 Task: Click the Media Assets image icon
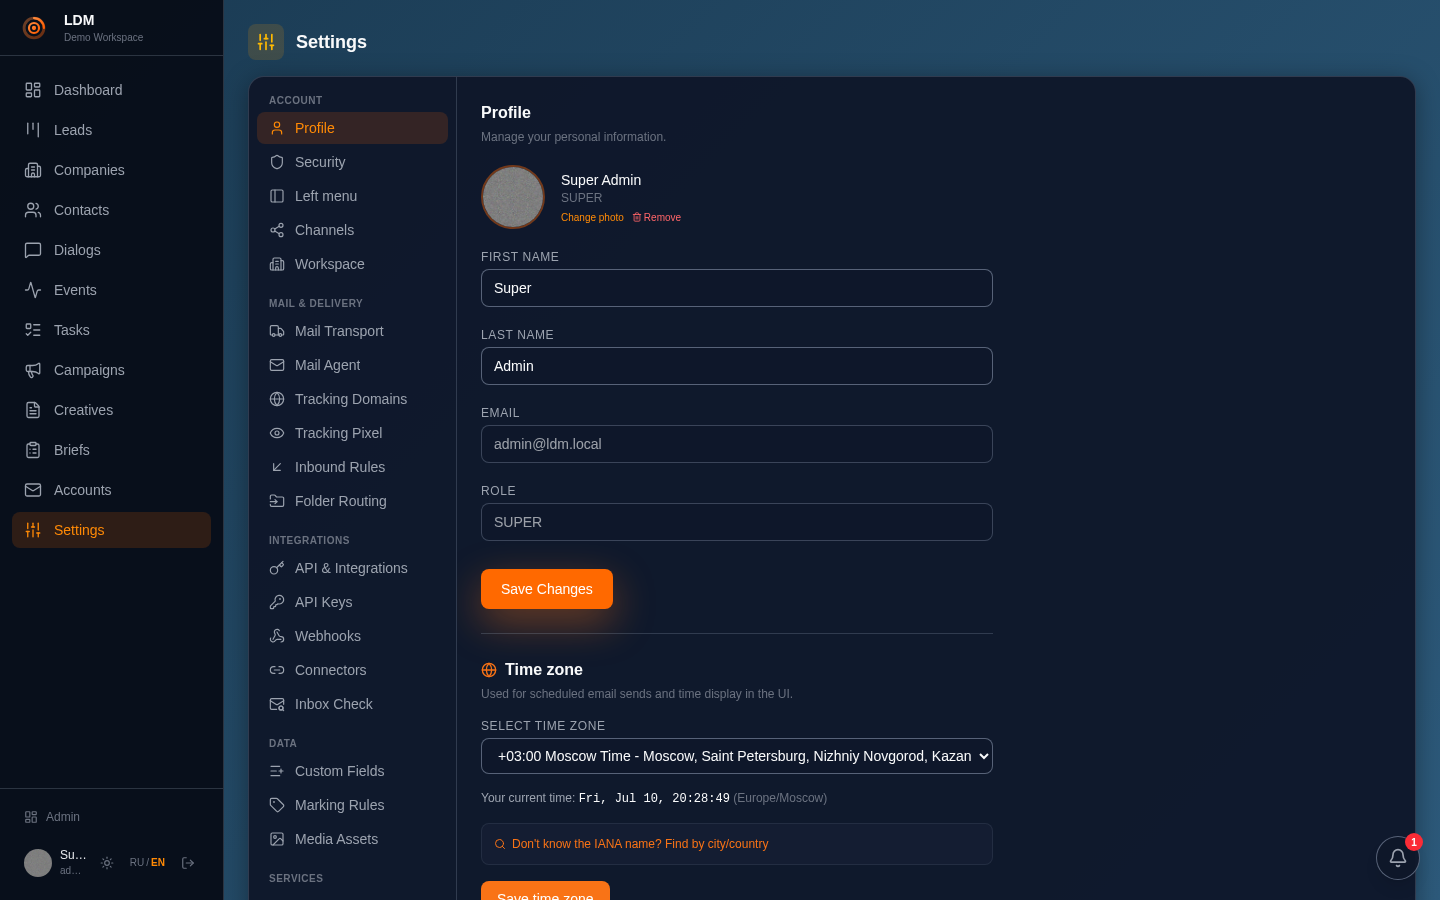[277, 839]
